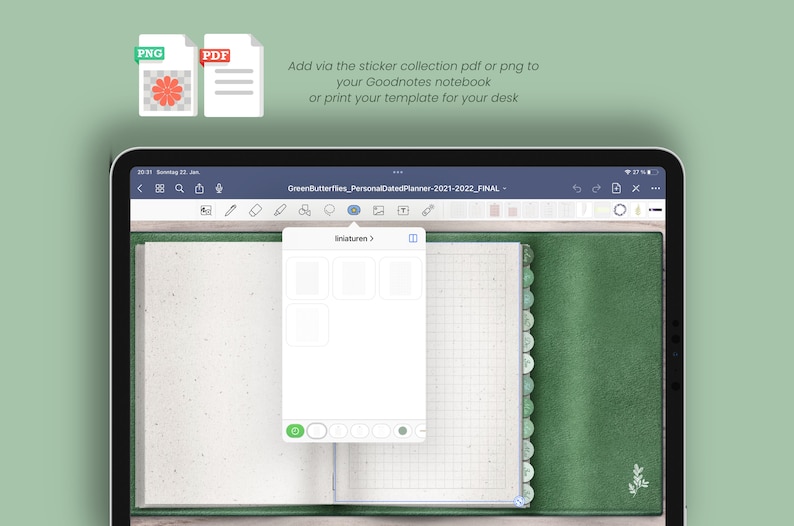The height and width of the screenshot is (526, 794).
Task: Select the Laser pointer tool
Action: [x=428, y=210]
